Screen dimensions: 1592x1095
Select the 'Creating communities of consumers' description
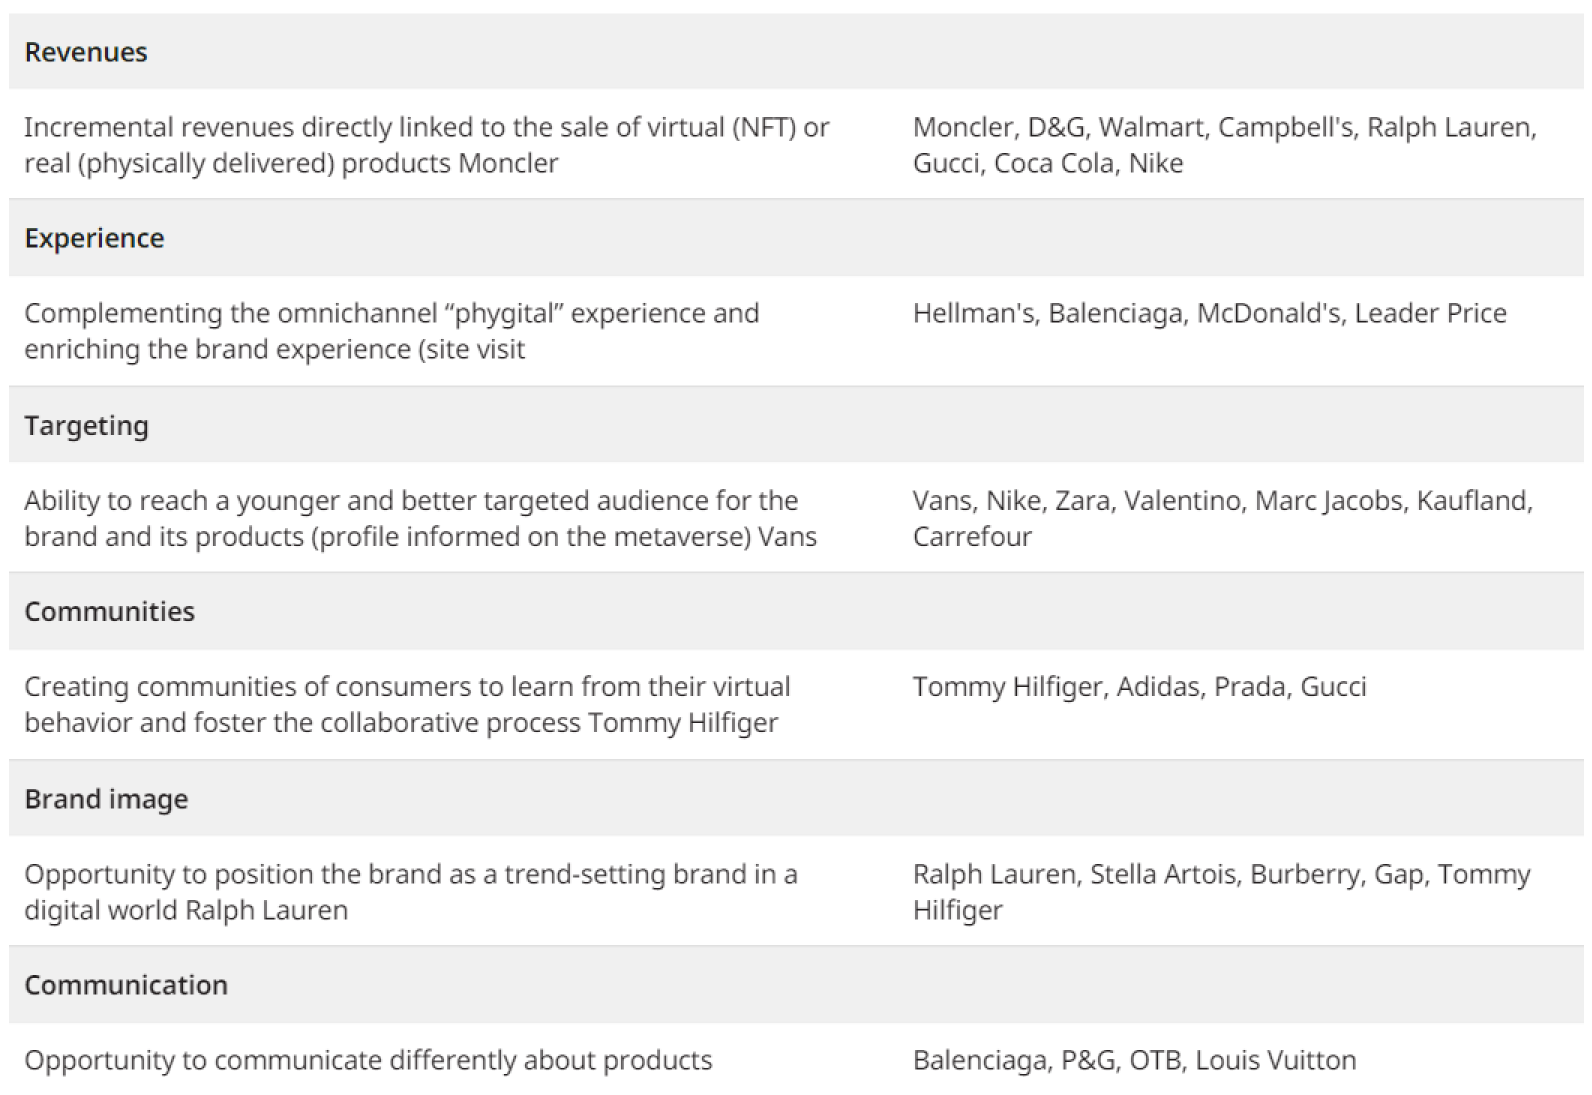point(407,704)
